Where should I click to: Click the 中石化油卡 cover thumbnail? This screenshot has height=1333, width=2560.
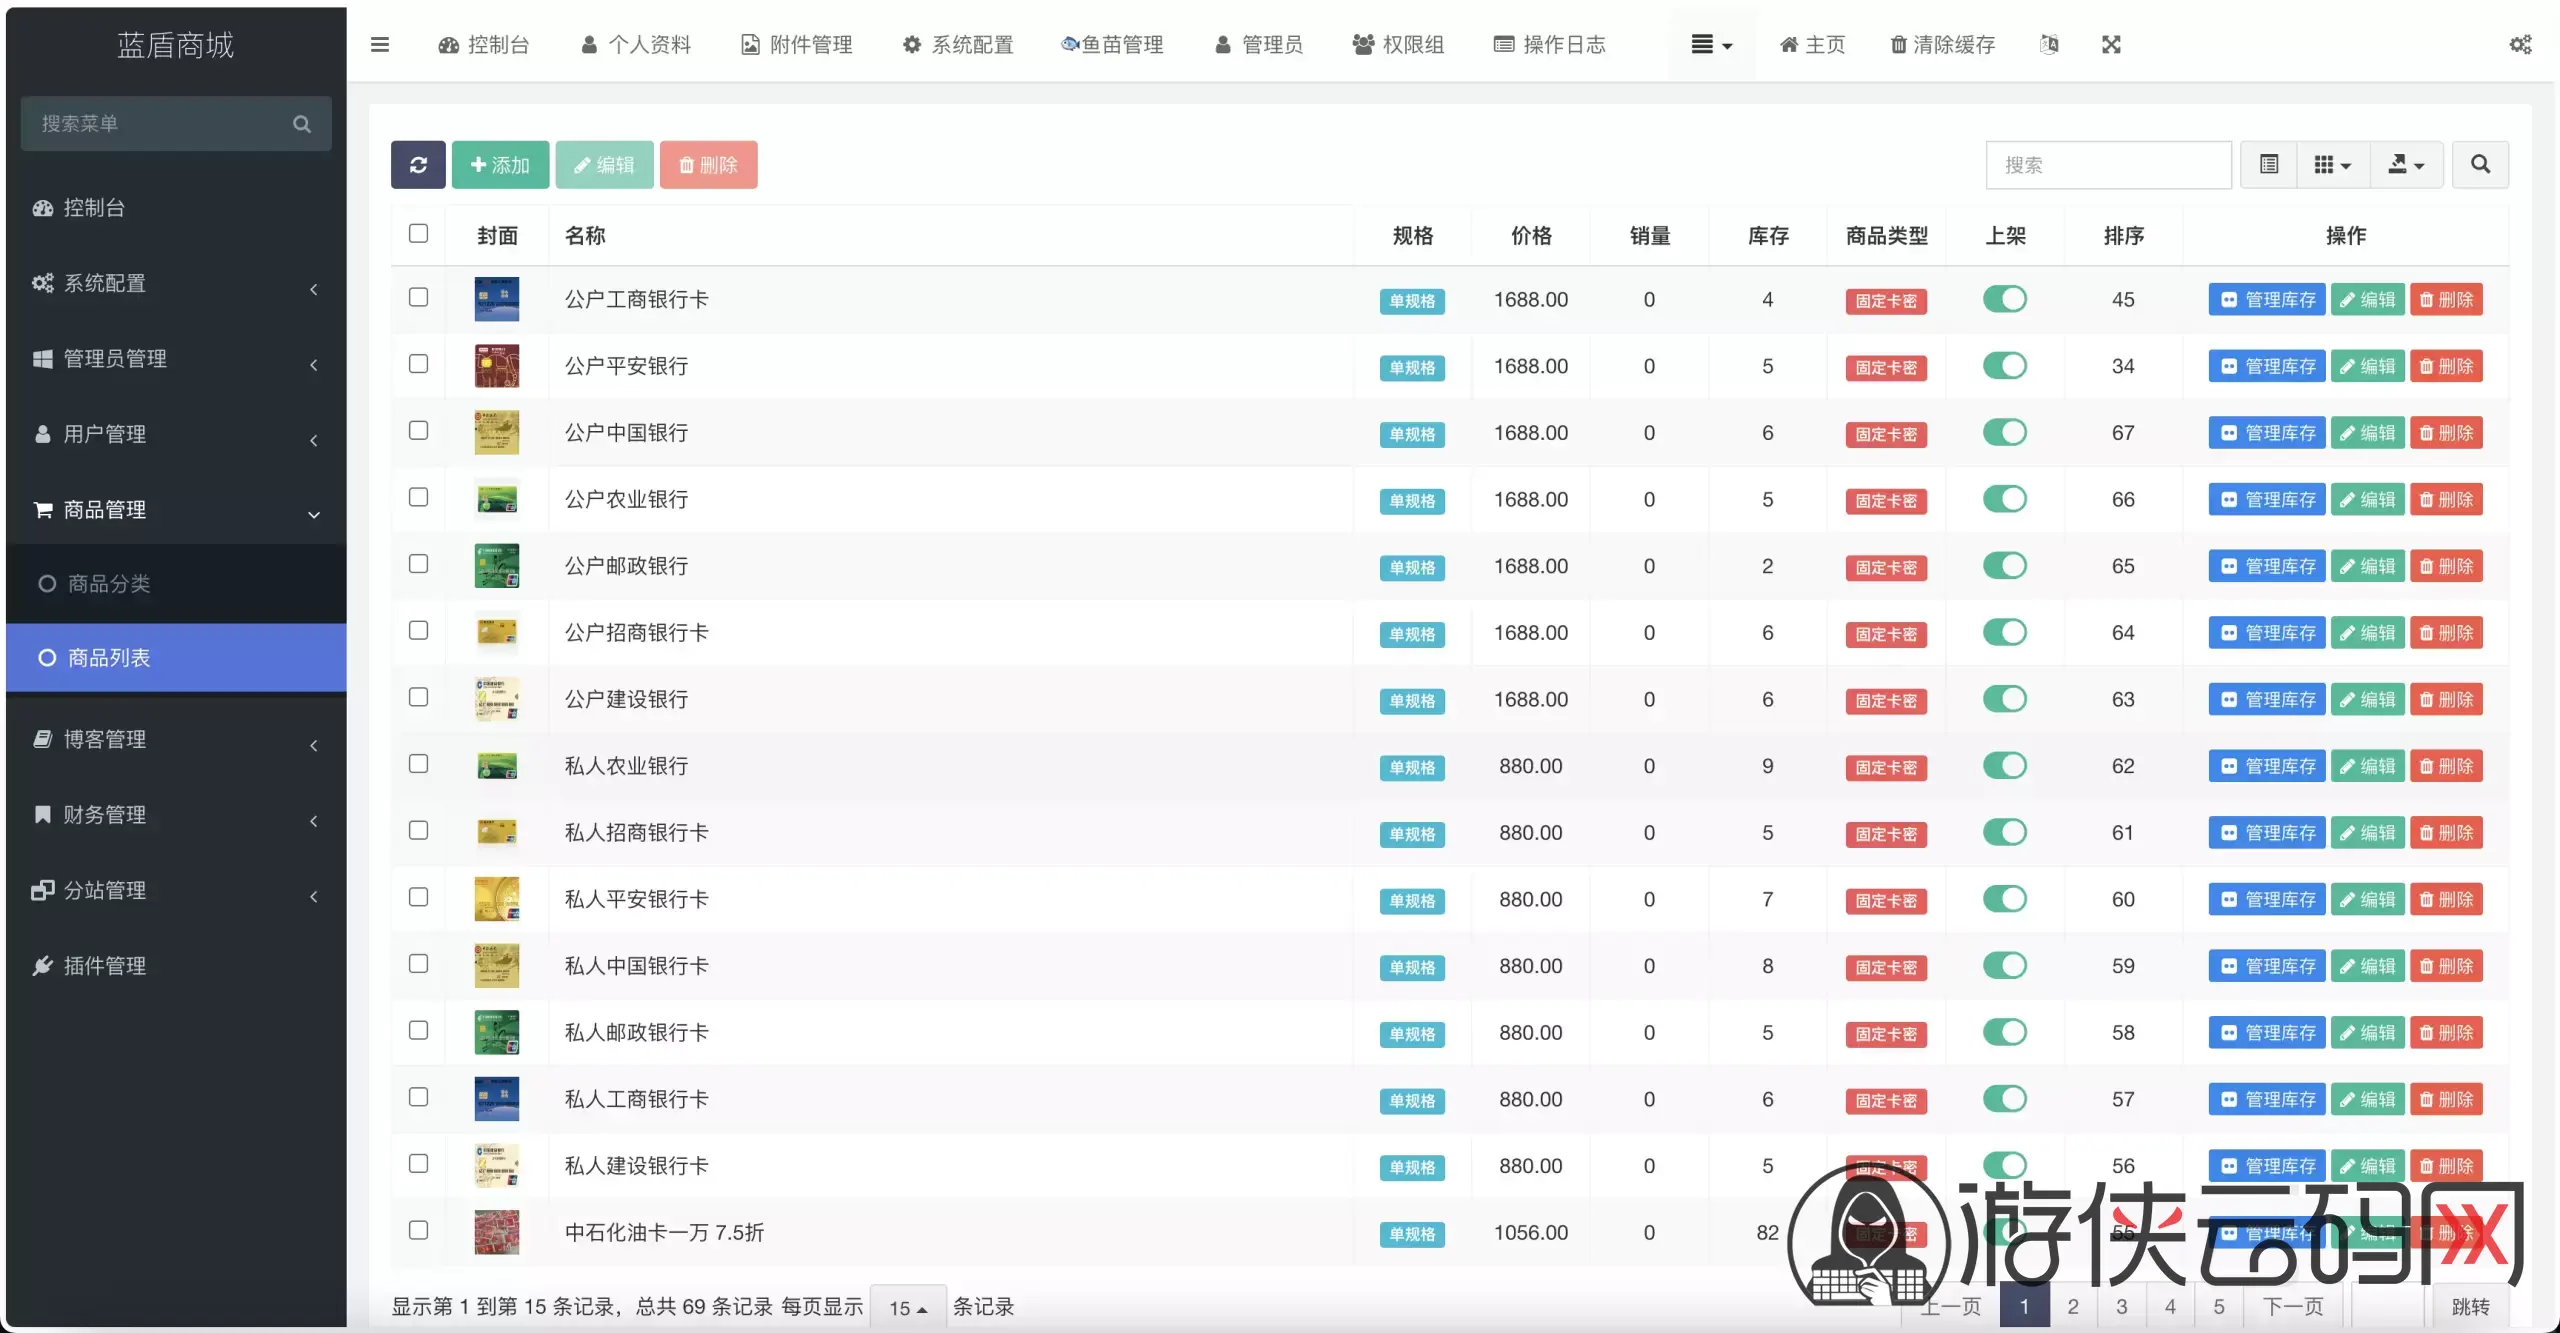pos(496,1232)
